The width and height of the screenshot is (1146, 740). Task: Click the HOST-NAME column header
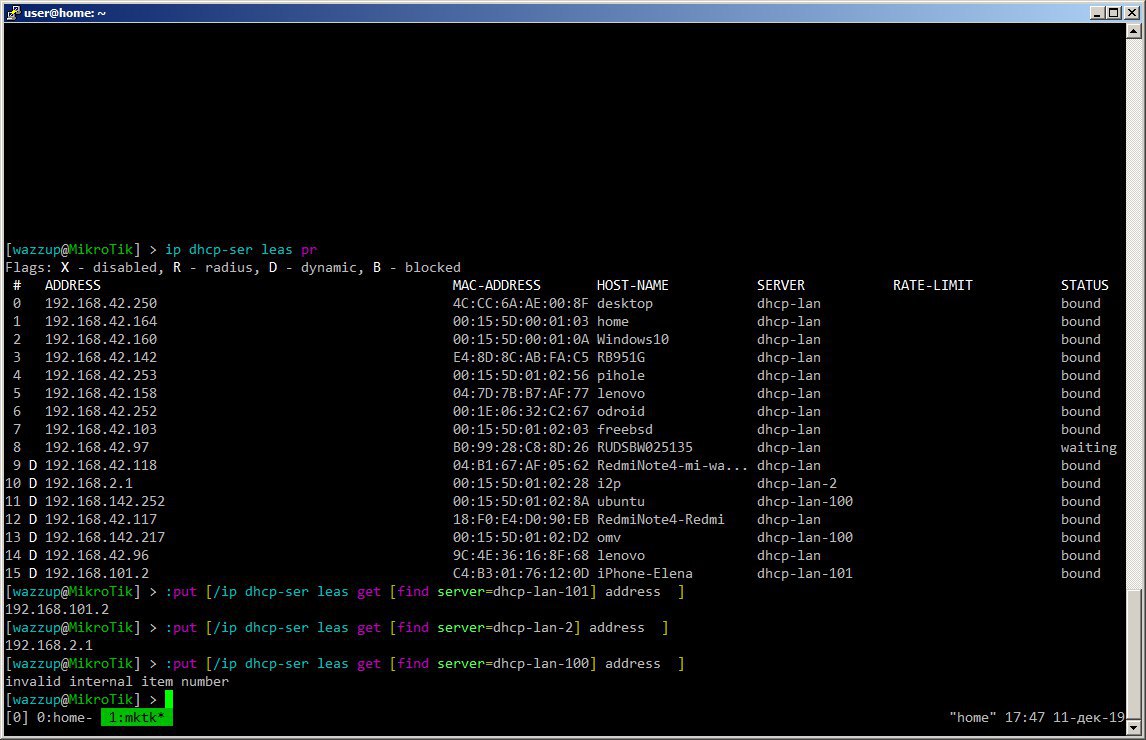point(632,285)
